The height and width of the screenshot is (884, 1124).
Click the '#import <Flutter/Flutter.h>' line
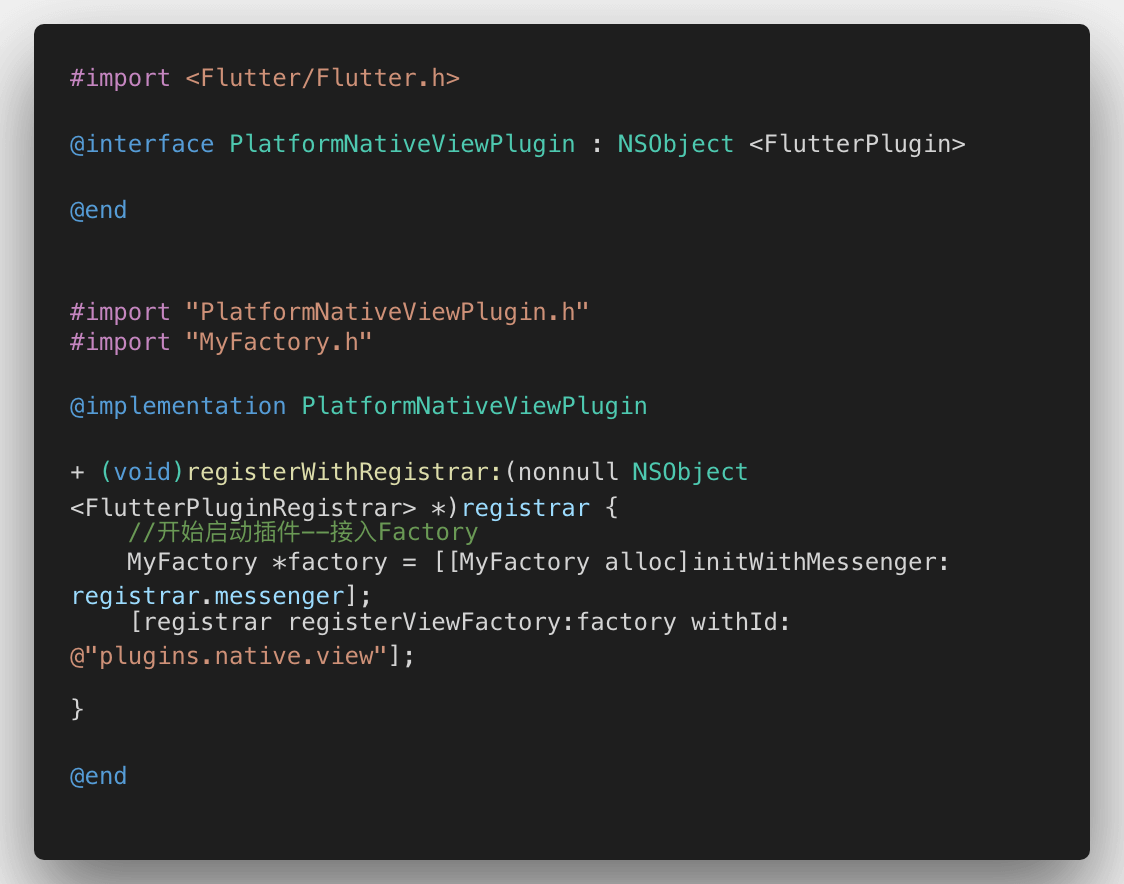(x=265, y=77)
